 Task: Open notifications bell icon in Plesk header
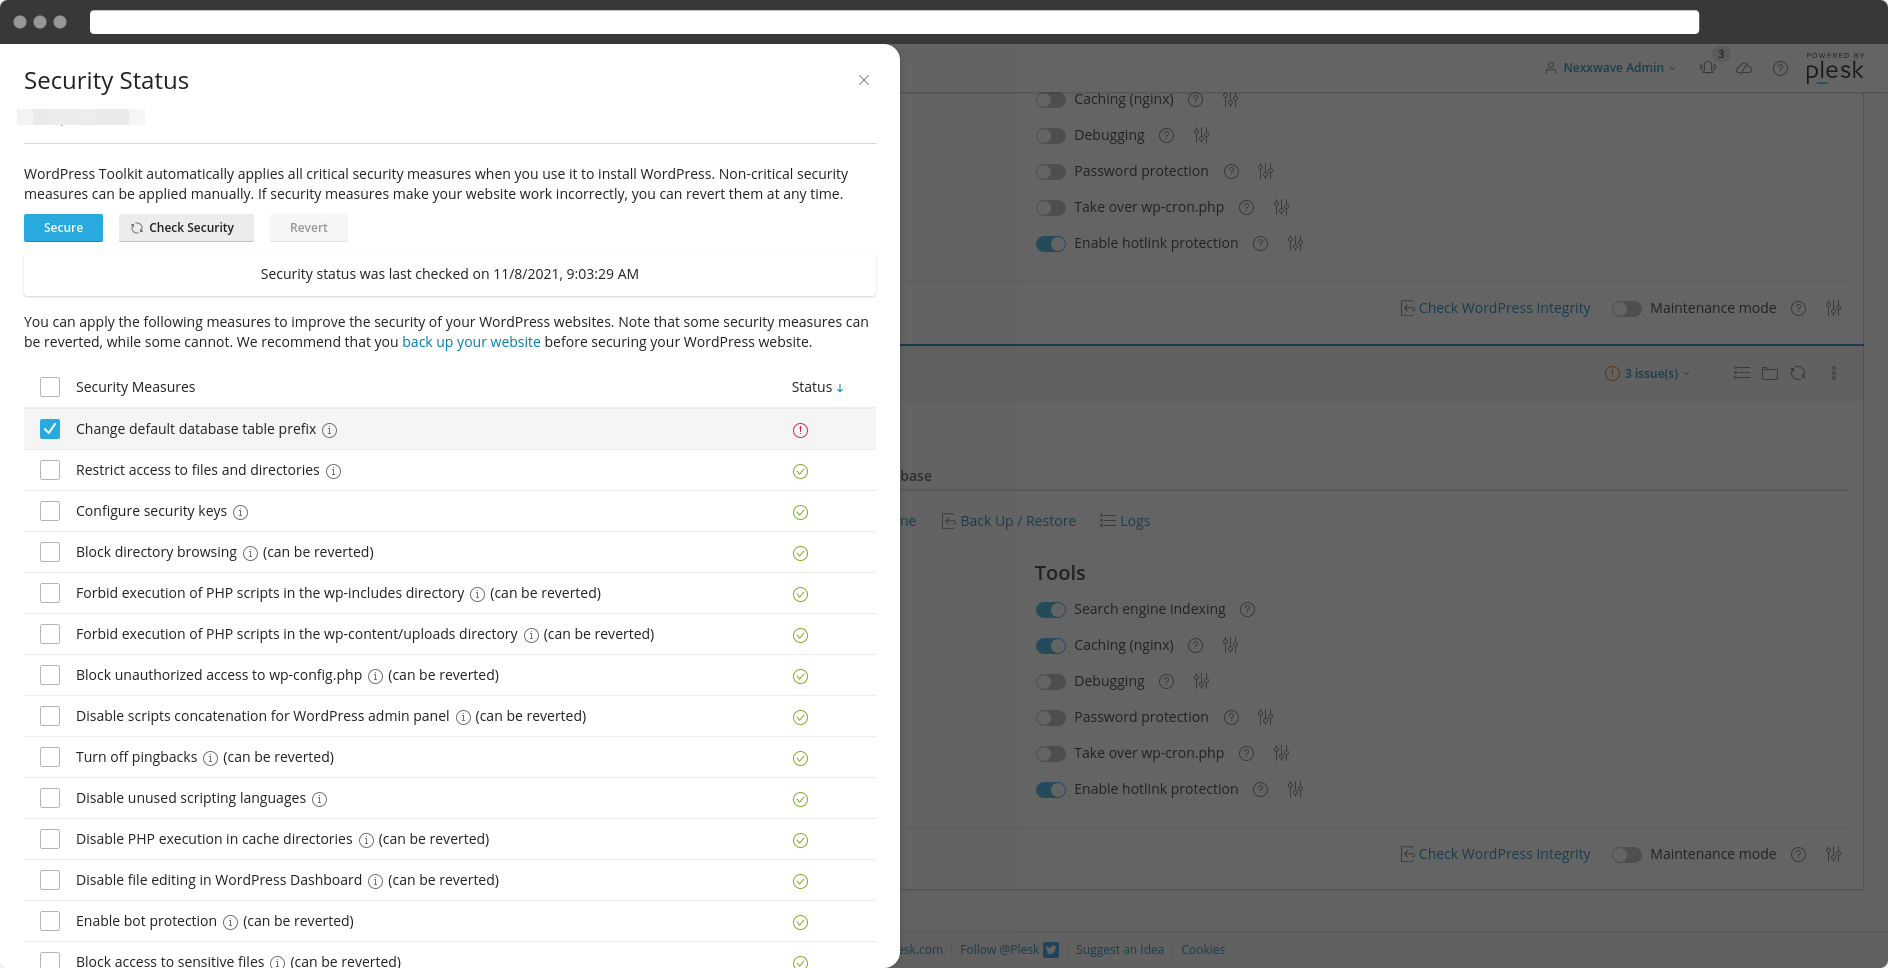1708,68
